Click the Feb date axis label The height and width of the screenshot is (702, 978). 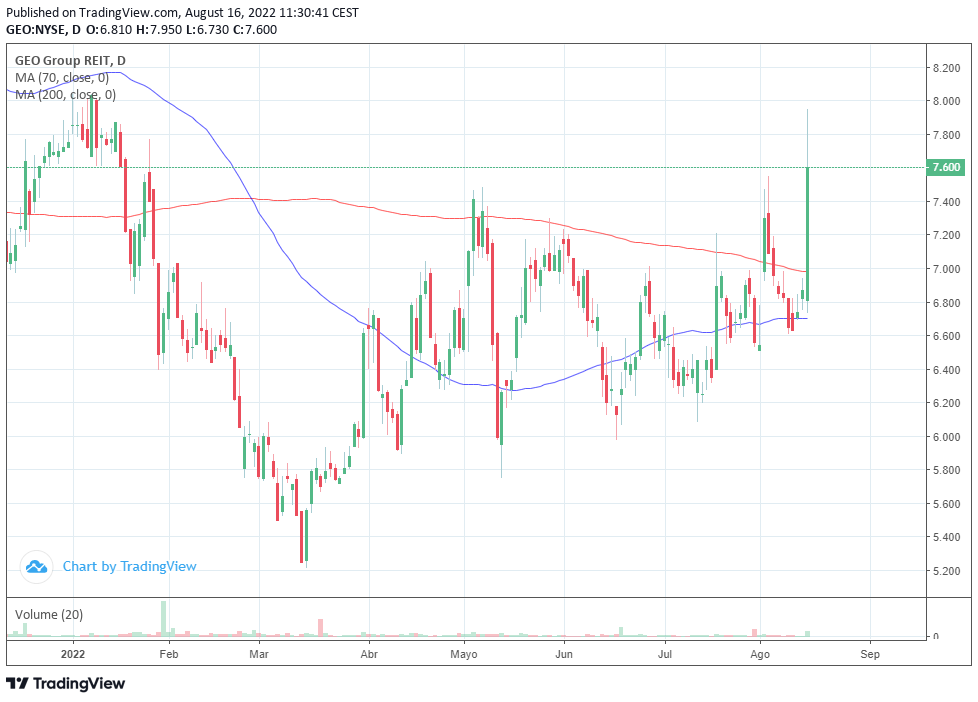pyautogui.click(x=169, y=654)
